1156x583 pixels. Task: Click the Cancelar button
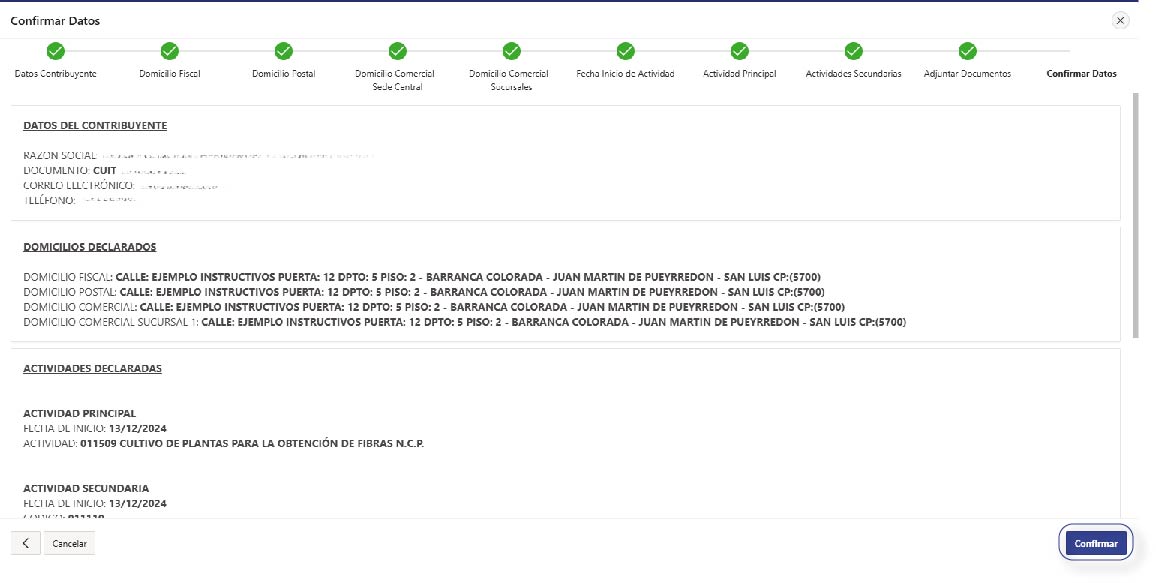(70, 544)
